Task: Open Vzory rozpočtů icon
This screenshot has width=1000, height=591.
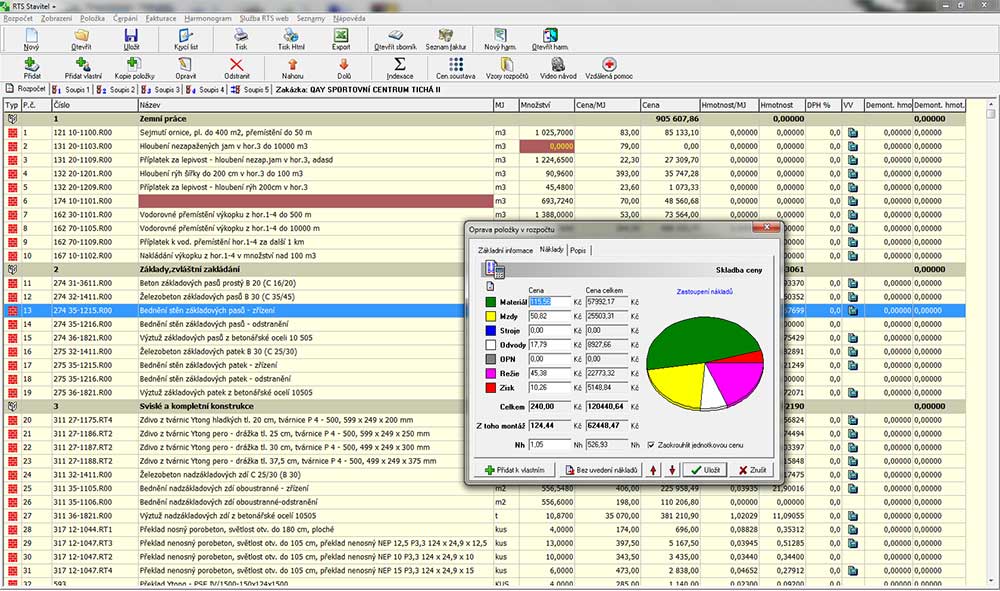Action: click(x=507, y=64)
